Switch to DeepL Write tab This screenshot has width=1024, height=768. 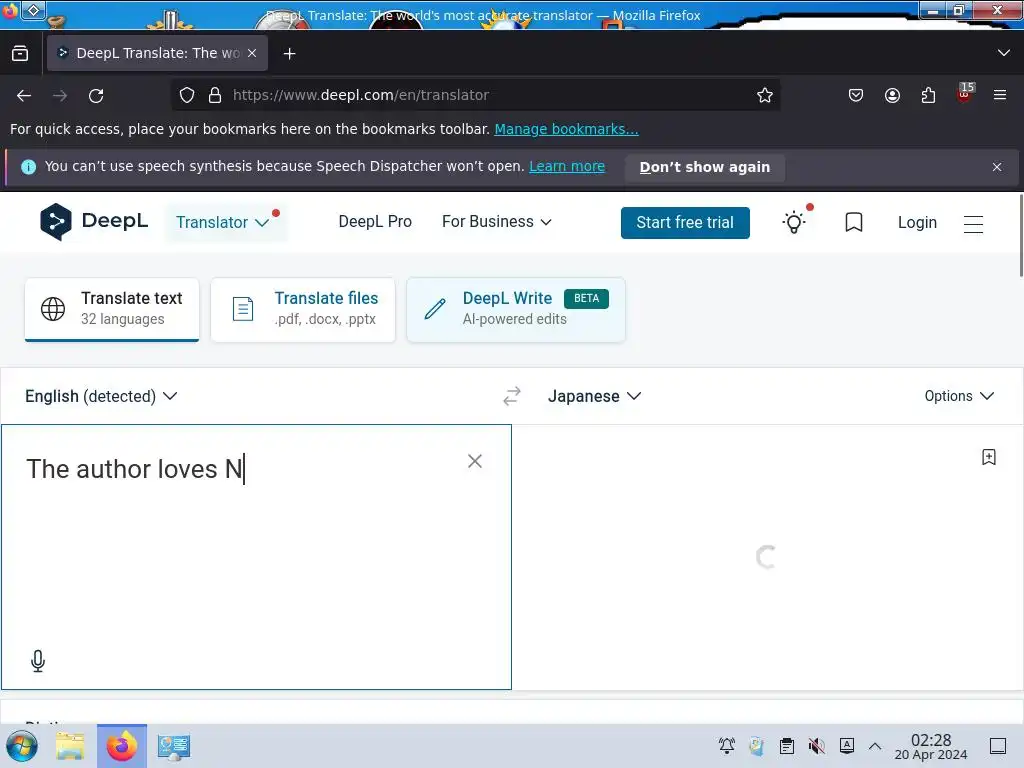(516, 309)
